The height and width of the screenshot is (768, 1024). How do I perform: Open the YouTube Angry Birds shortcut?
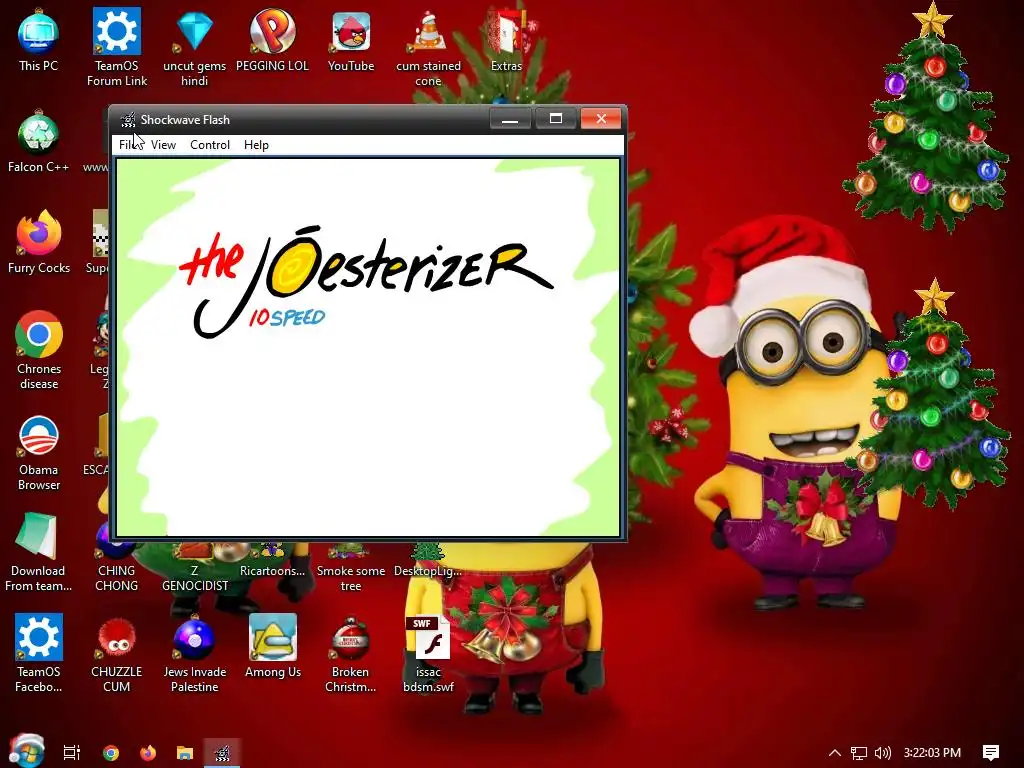(x=351, y=40)
